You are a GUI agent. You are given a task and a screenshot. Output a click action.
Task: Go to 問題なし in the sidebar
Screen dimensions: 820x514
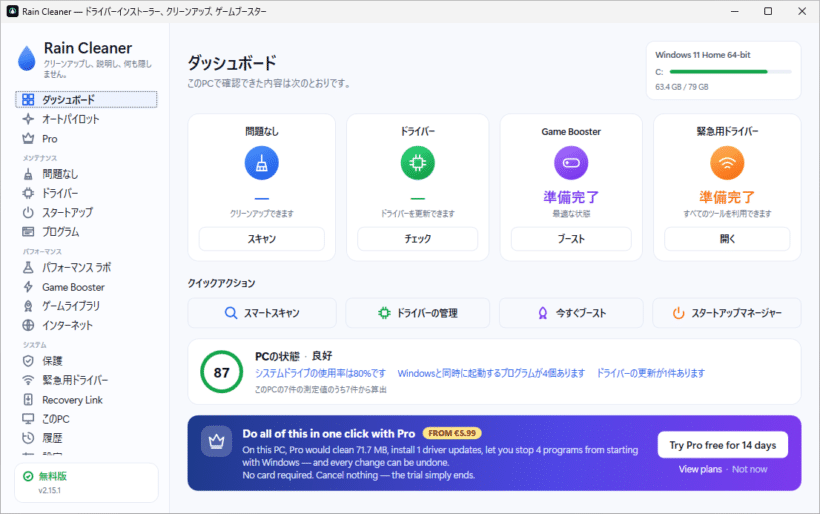(86, 174)
